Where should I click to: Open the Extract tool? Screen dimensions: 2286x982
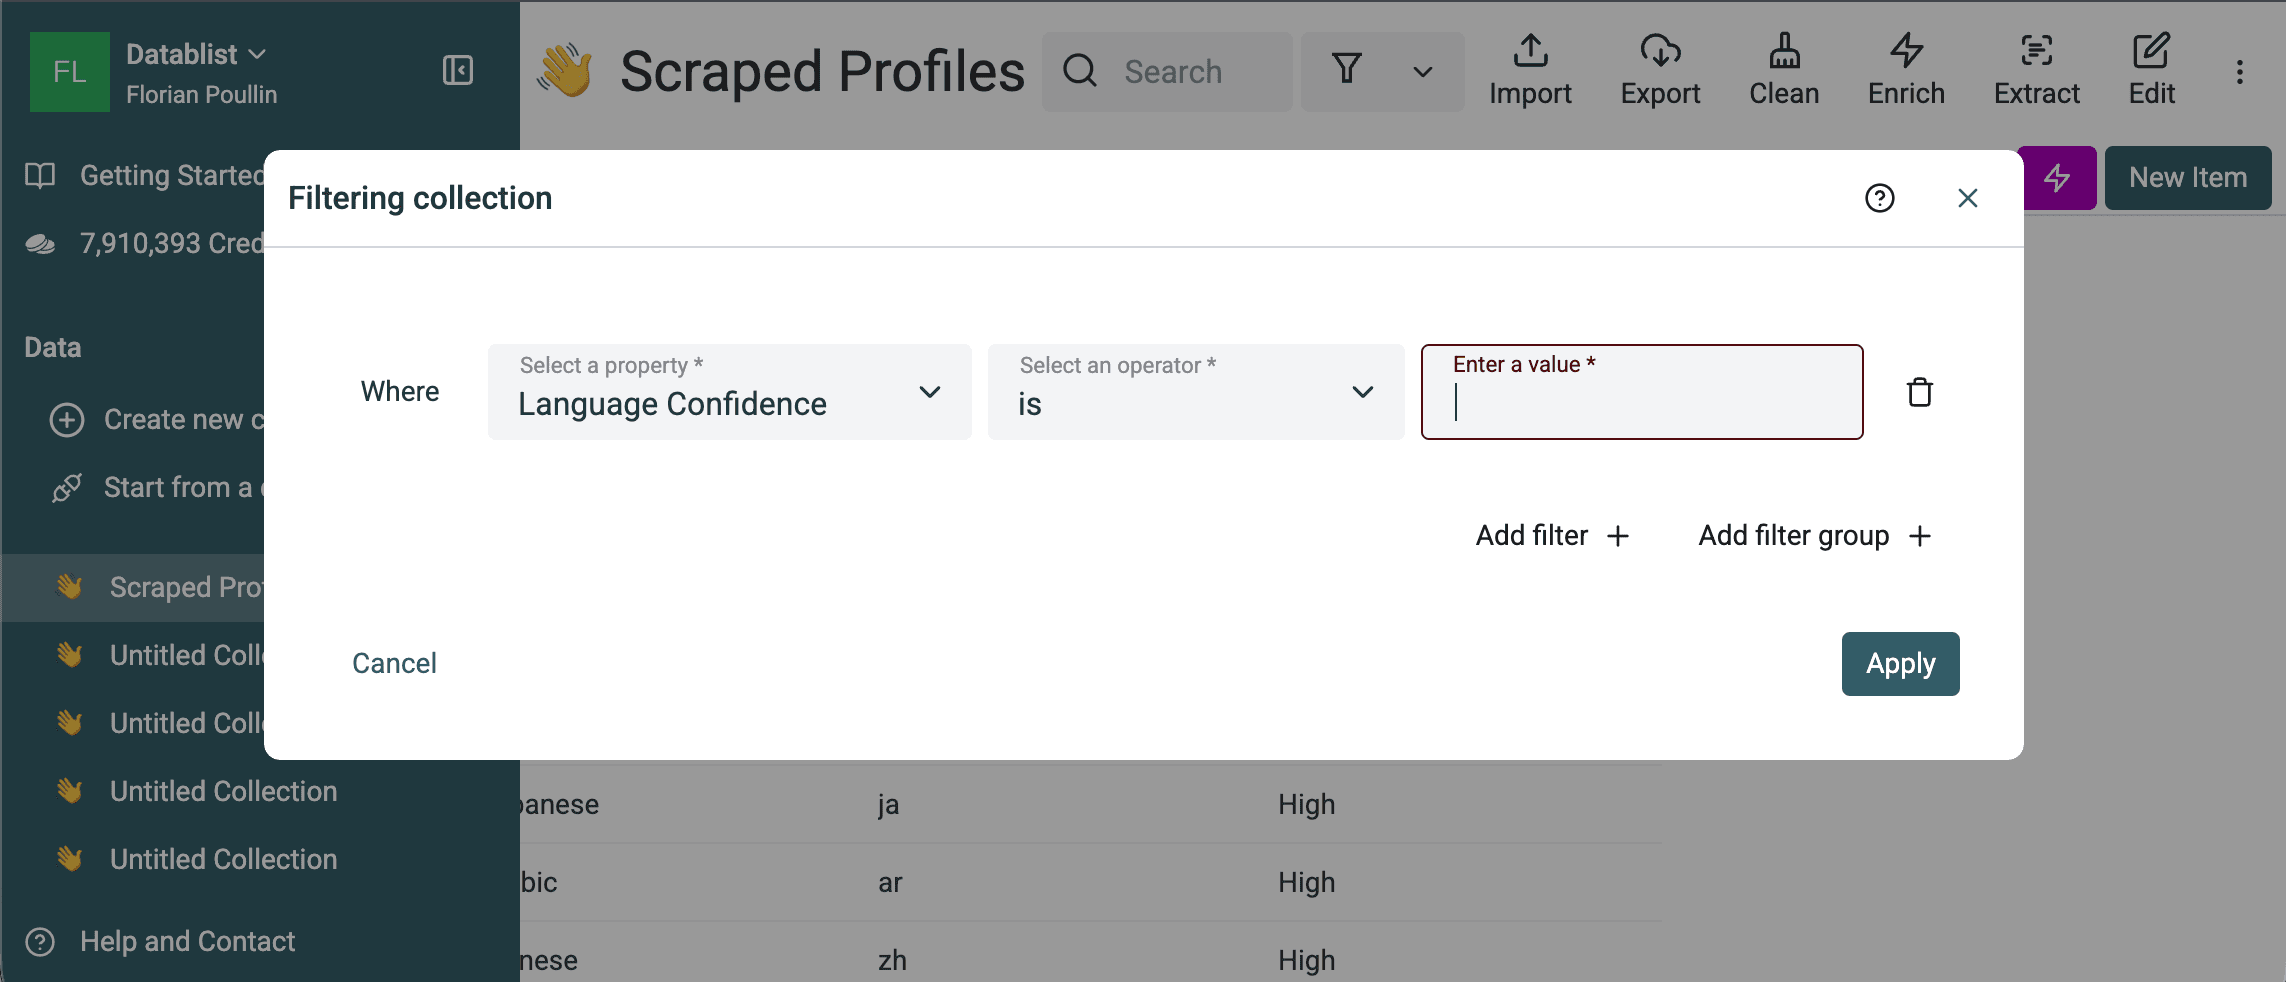click(x=2036, y=71)
